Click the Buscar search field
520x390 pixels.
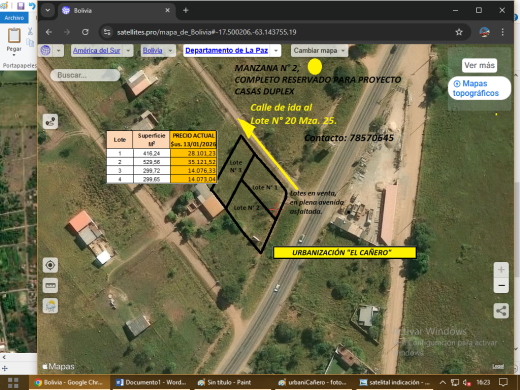click(x=85, y=75)
